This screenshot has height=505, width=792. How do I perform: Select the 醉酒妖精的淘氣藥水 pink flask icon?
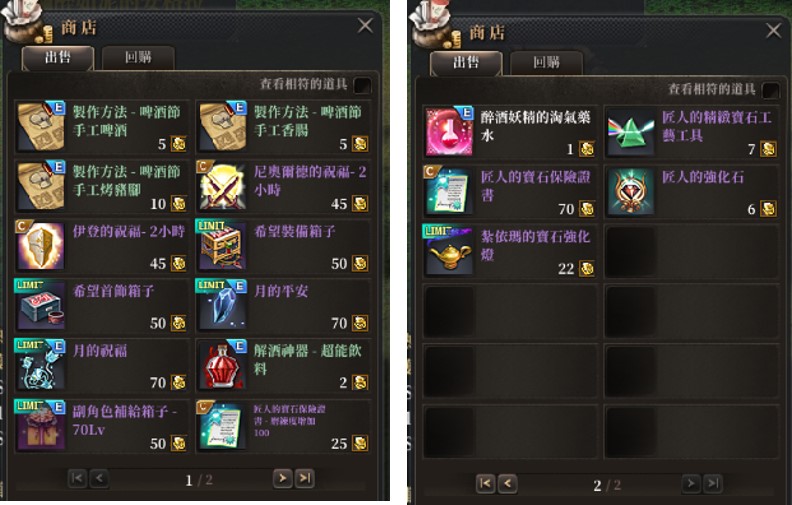pos(450,131)
